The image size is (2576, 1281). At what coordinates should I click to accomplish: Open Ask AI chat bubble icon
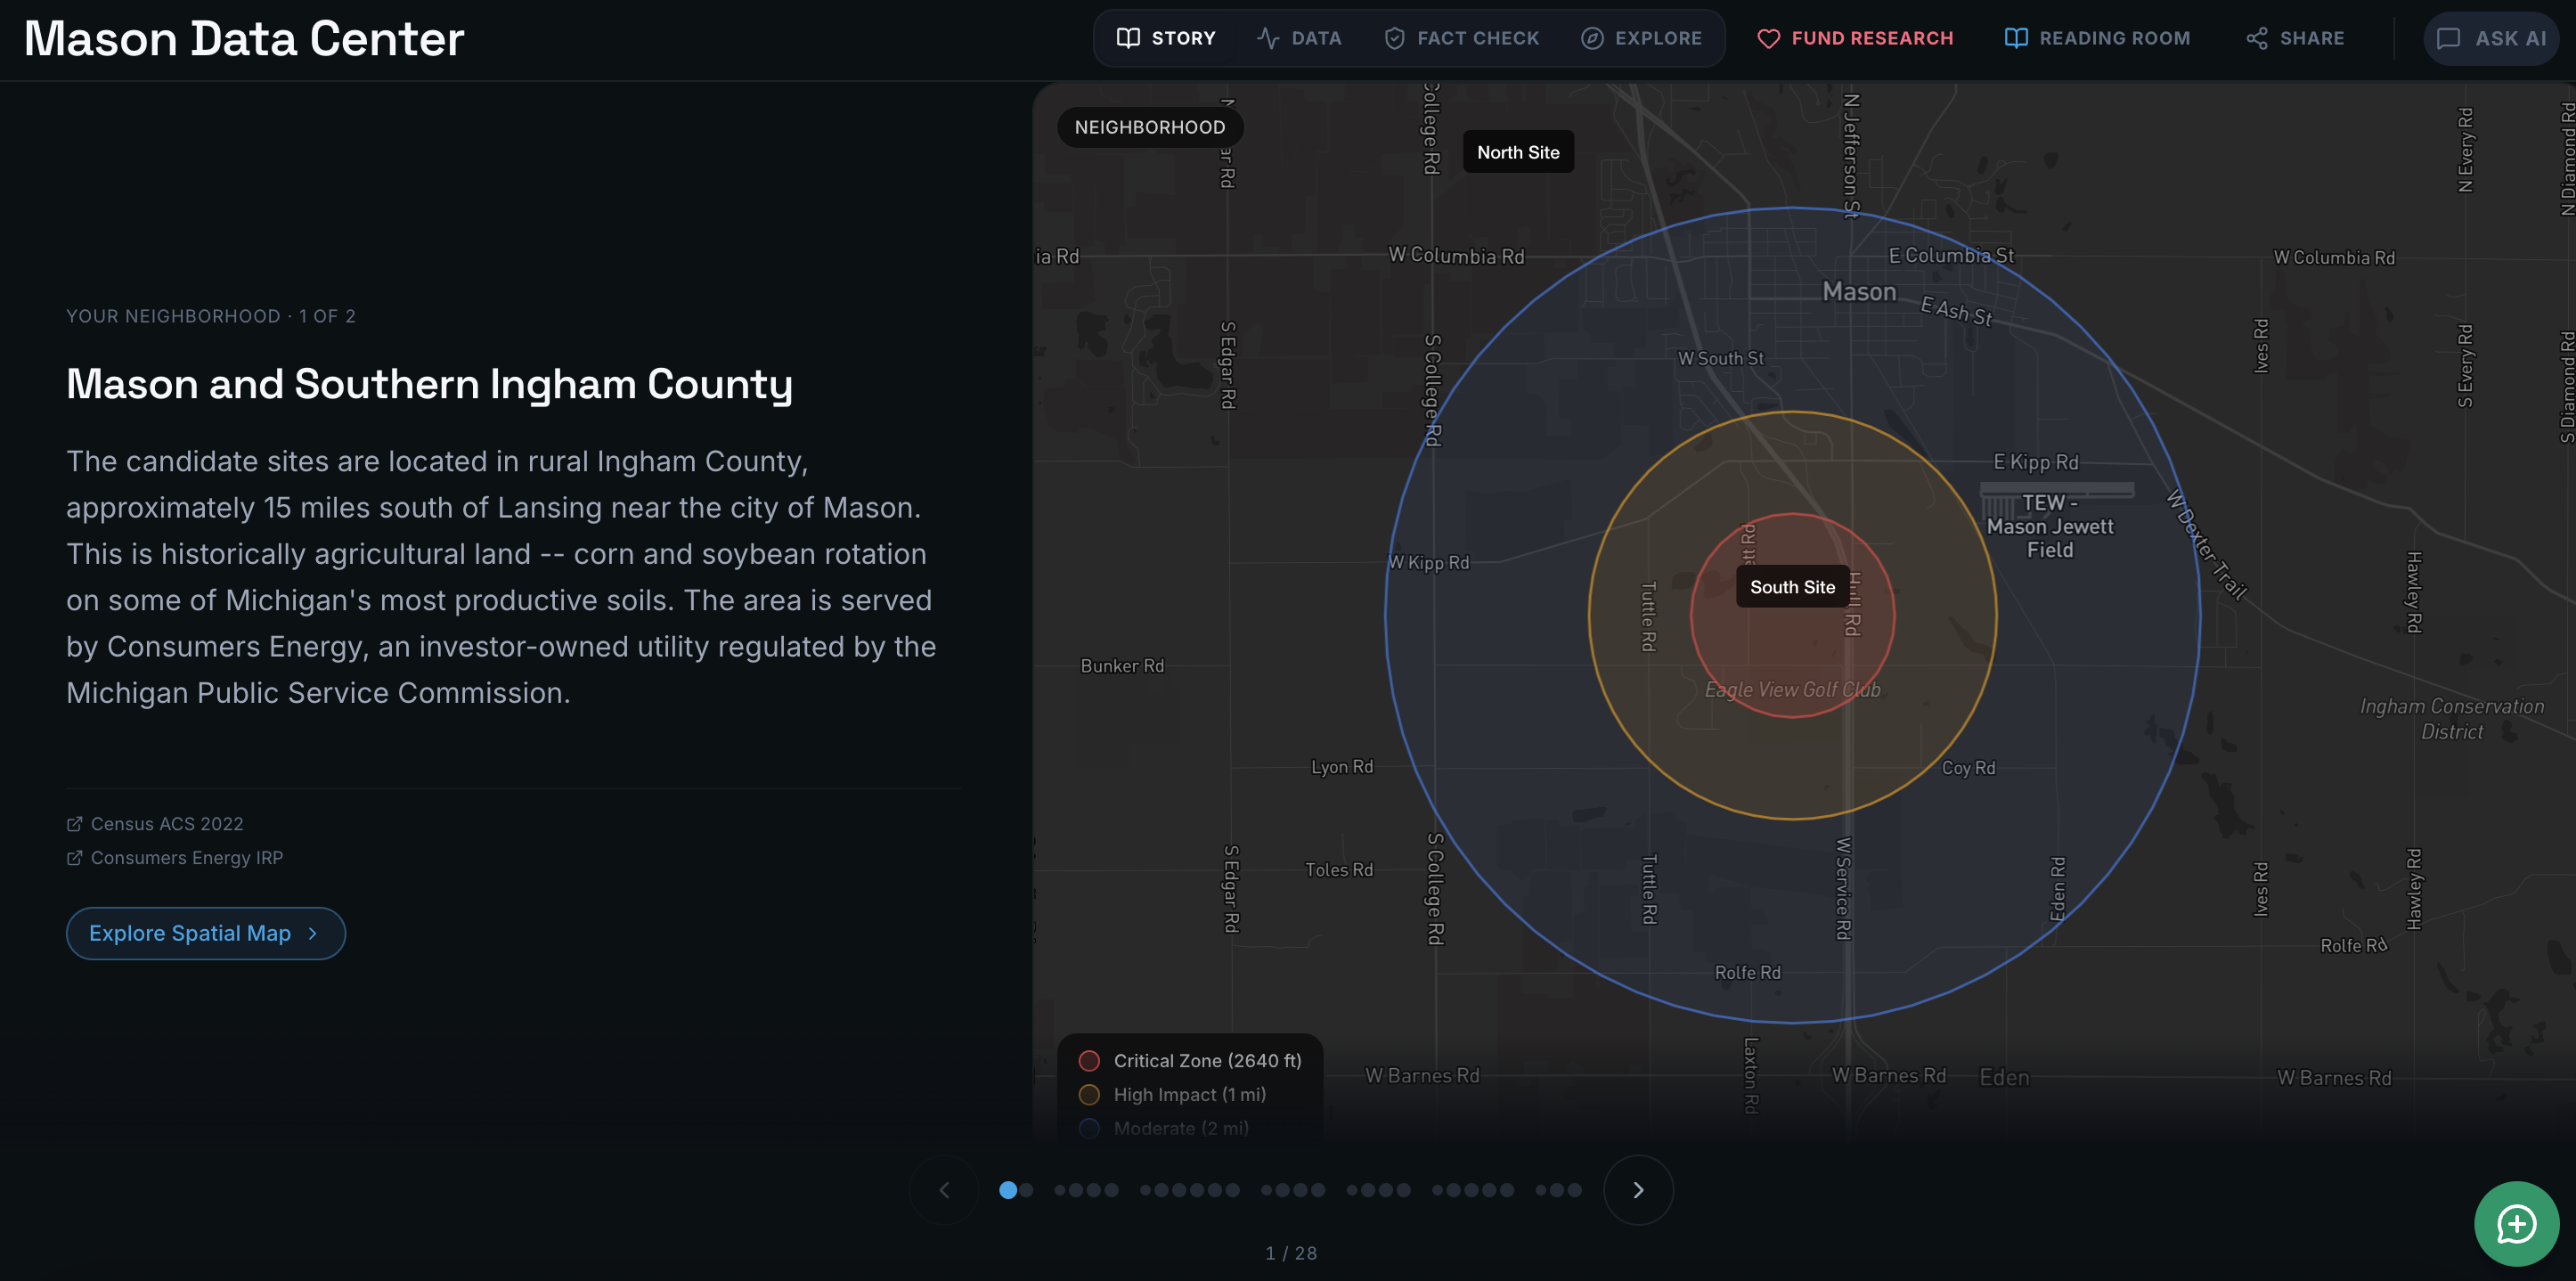(2448, 37)
